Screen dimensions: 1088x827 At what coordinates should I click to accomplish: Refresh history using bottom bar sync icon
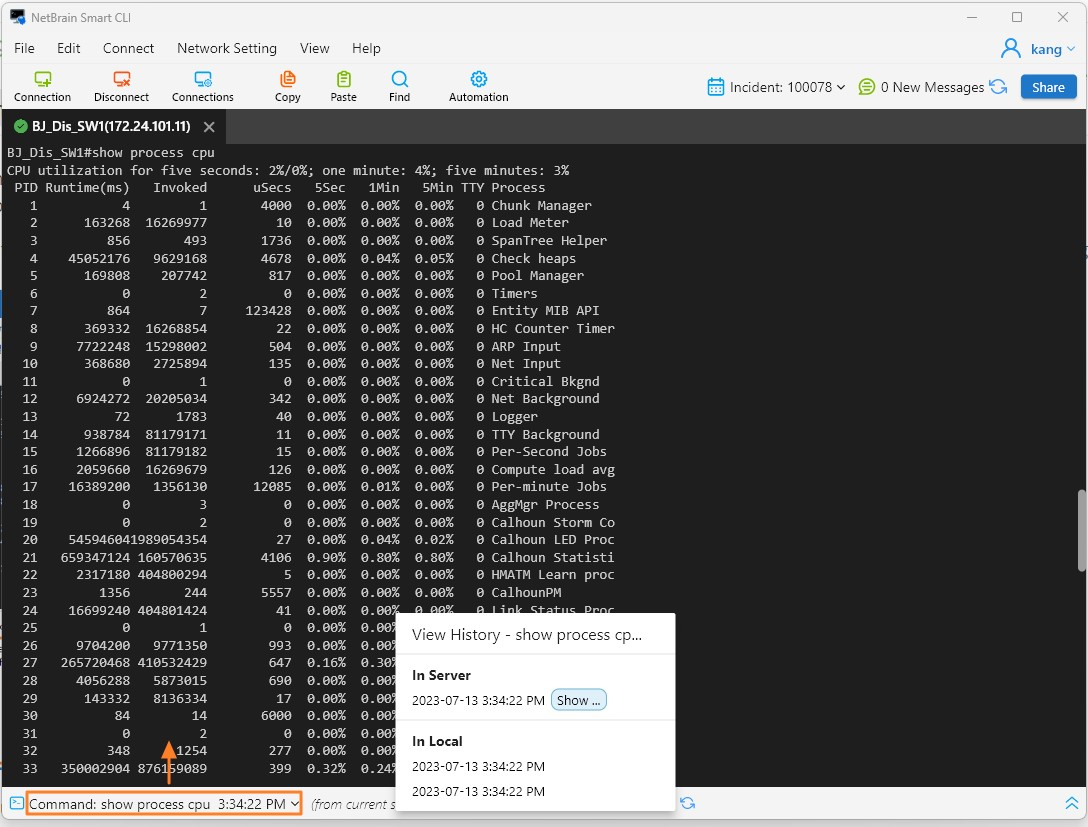tap(688, 803)
